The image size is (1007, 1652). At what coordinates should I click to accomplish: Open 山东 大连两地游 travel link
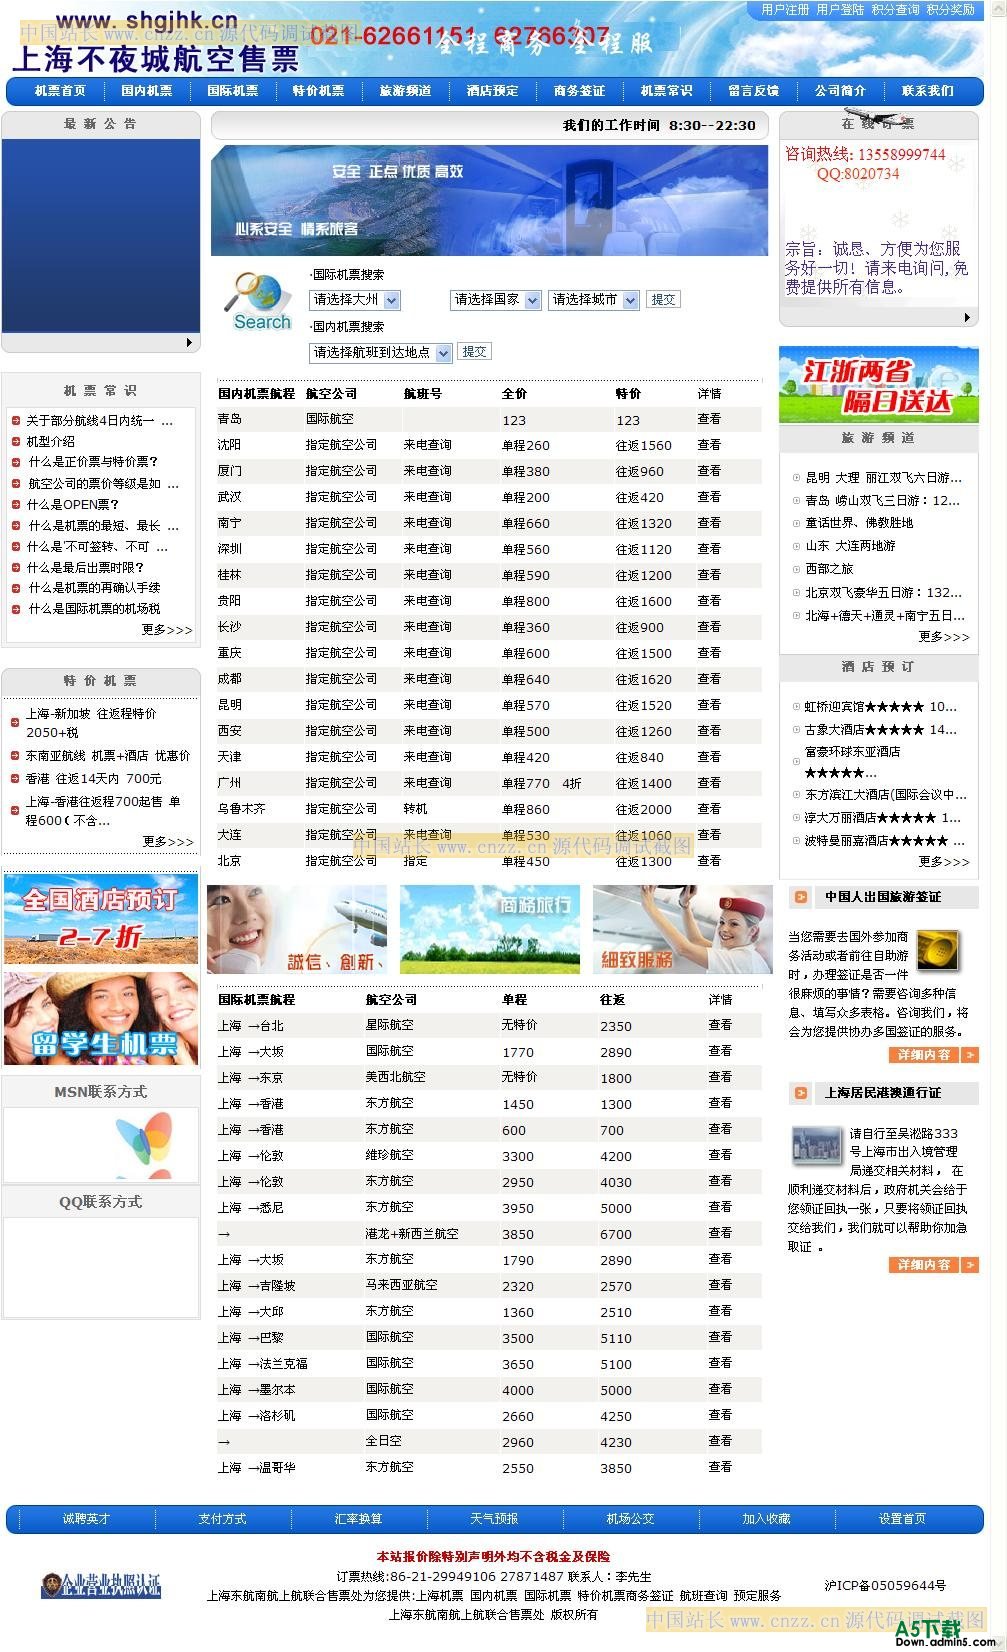(850, 546)
